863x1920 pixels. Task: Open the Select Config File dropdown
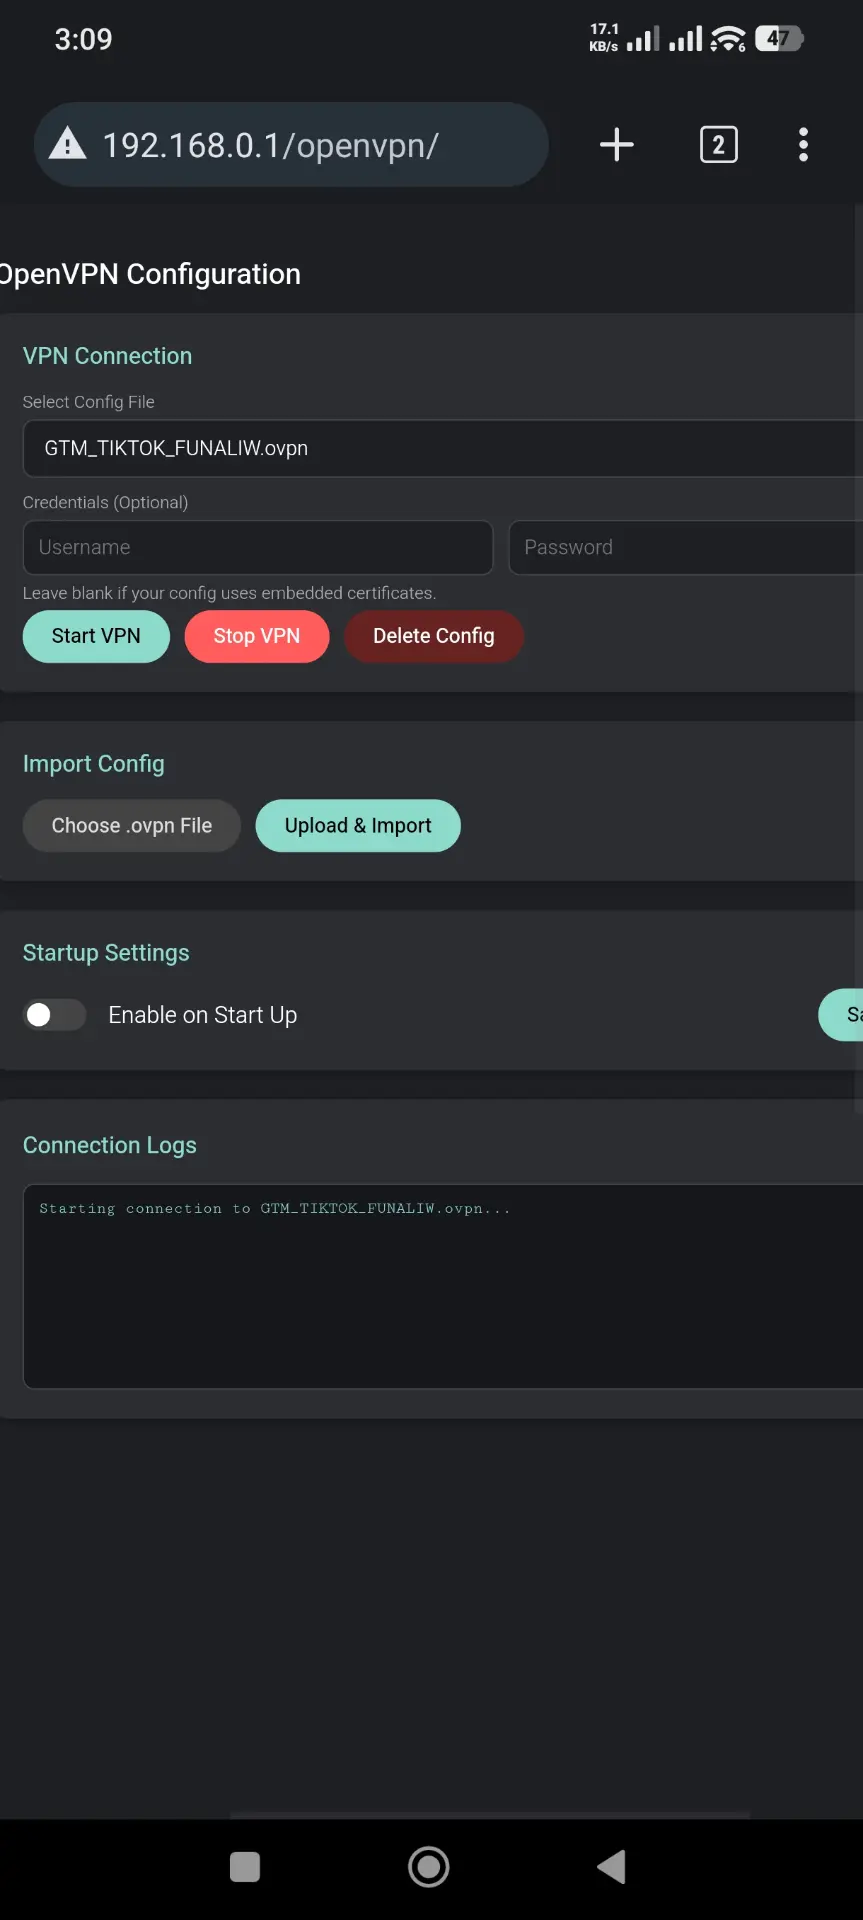[x=443, y=448]
